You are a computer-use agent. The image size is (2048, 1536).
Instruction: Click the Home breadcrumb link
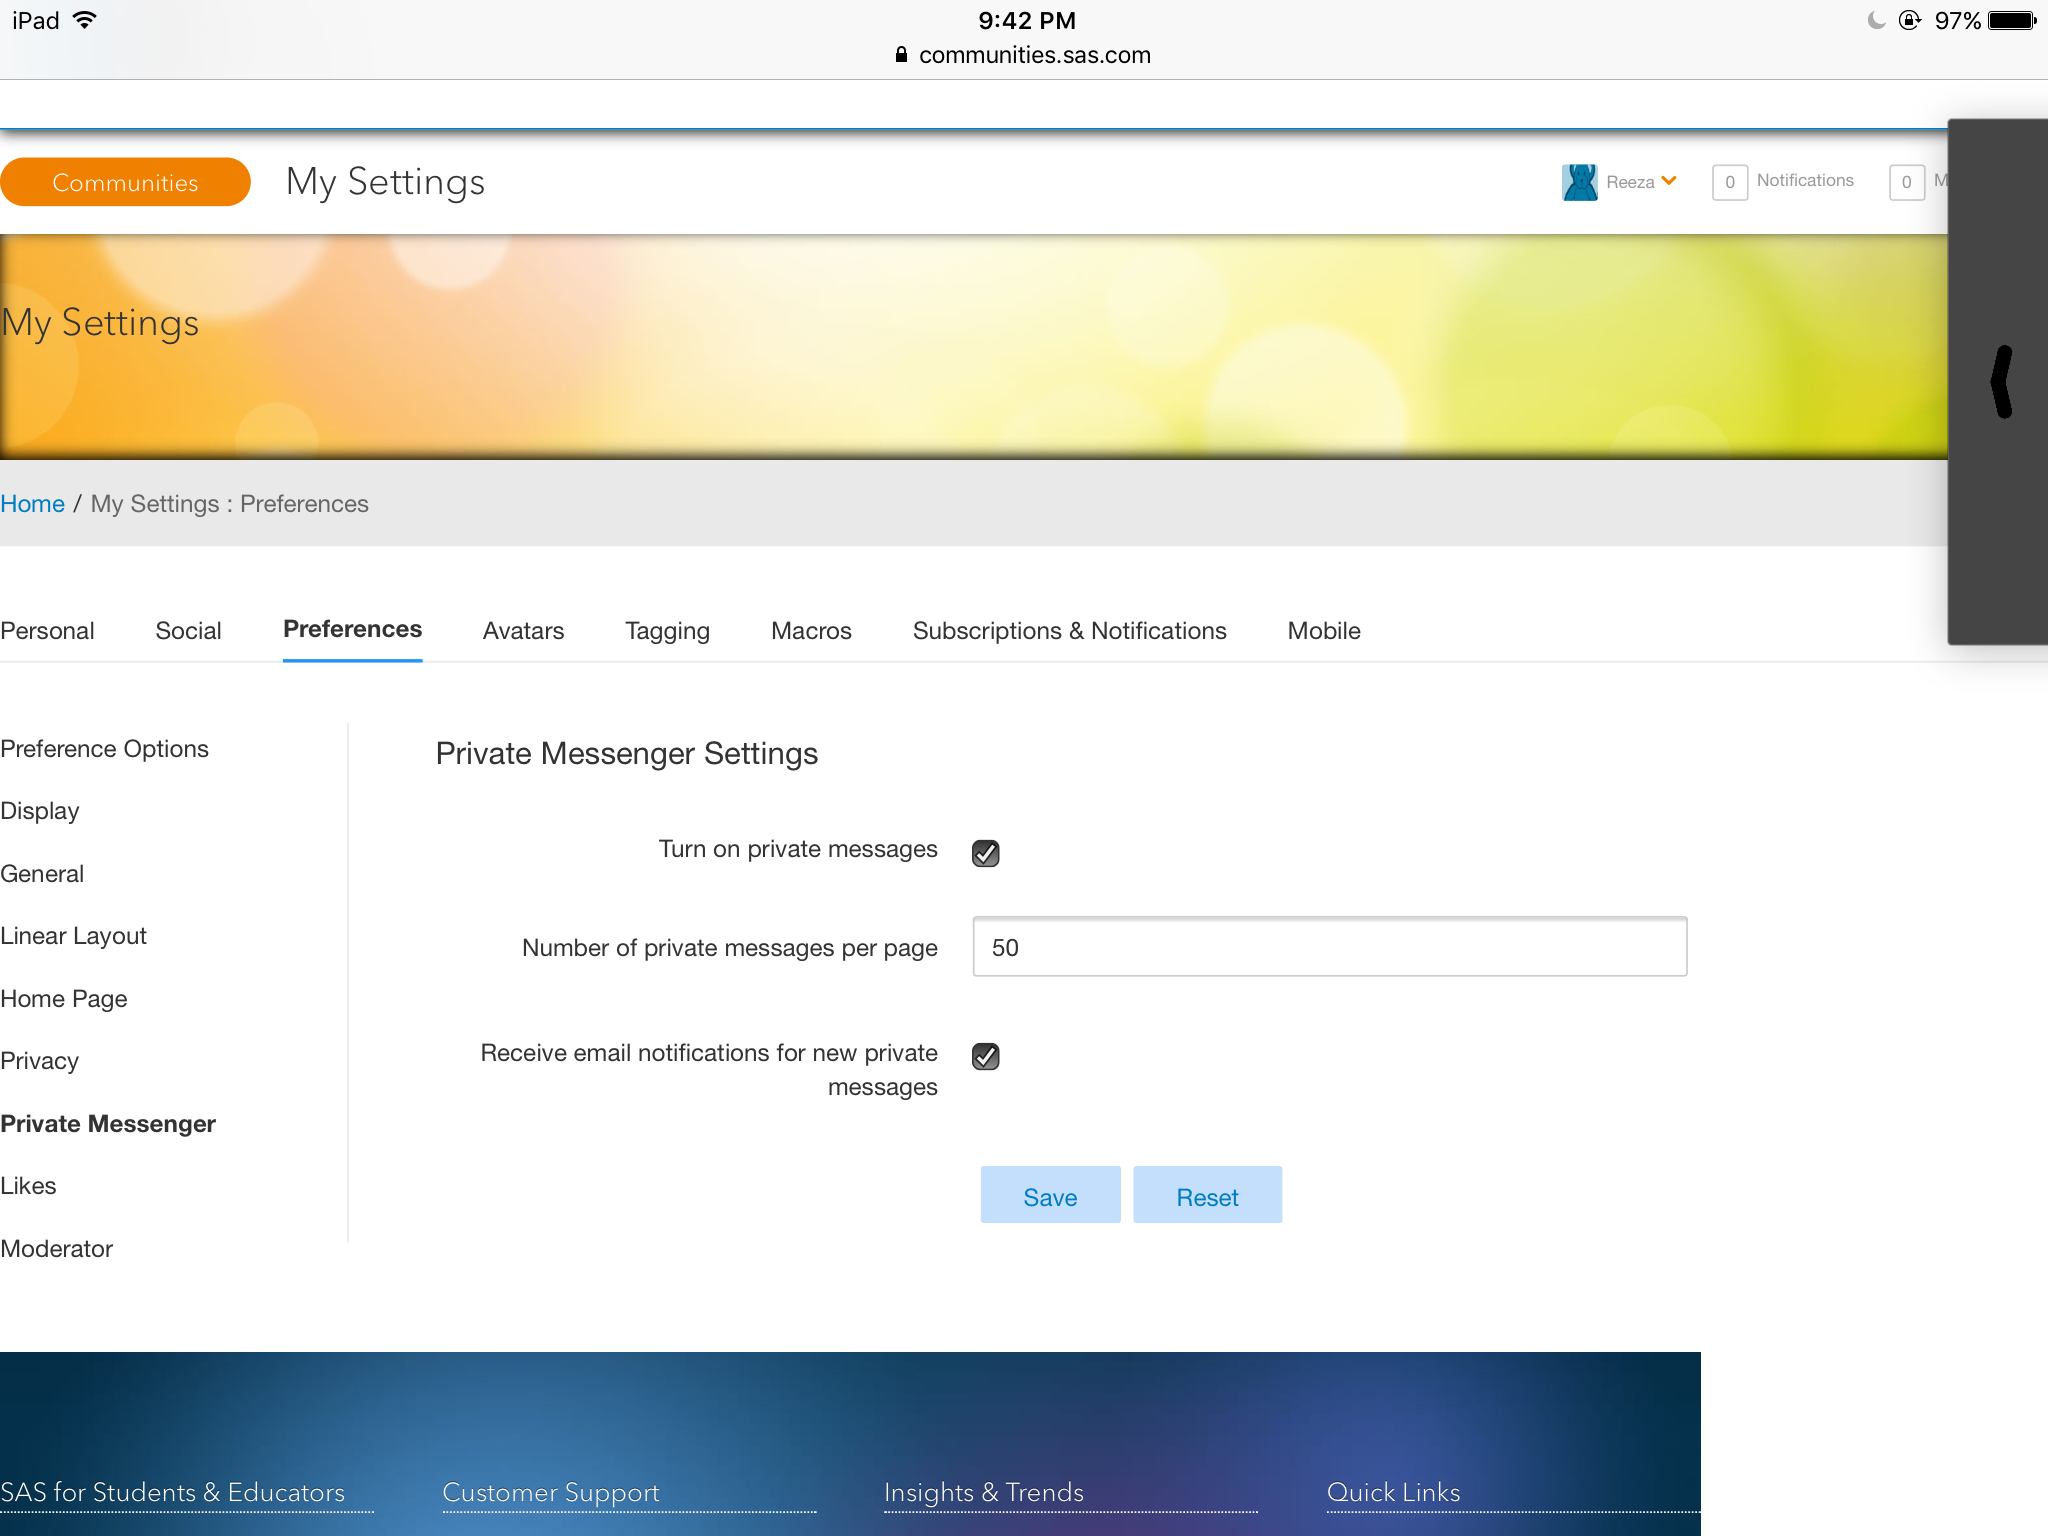tap(32, 504)
